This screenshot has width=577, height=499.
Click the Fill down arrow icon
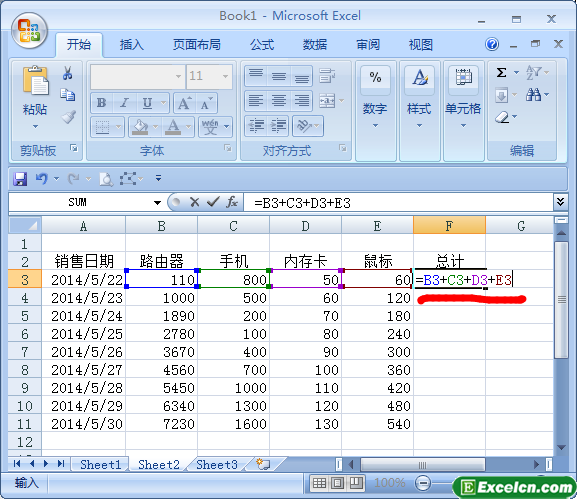point(502,96)
